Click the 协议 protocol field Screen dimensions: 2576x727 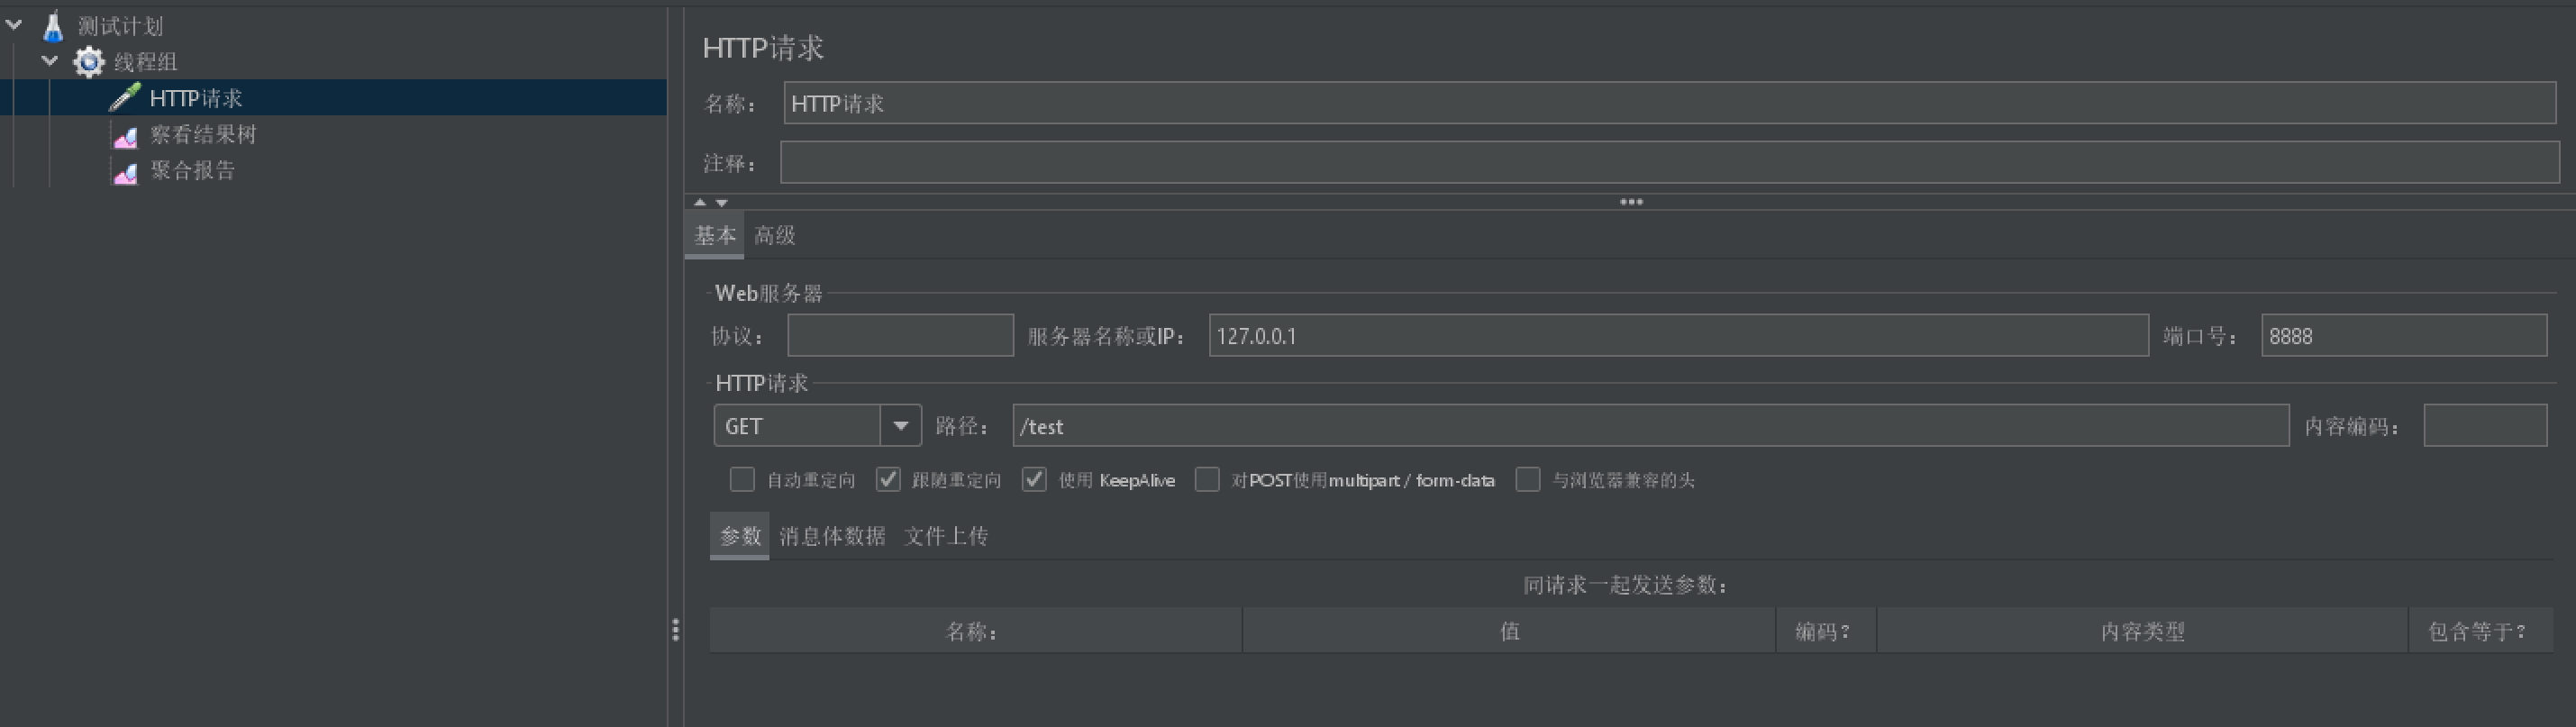click(x=900, y=335)
